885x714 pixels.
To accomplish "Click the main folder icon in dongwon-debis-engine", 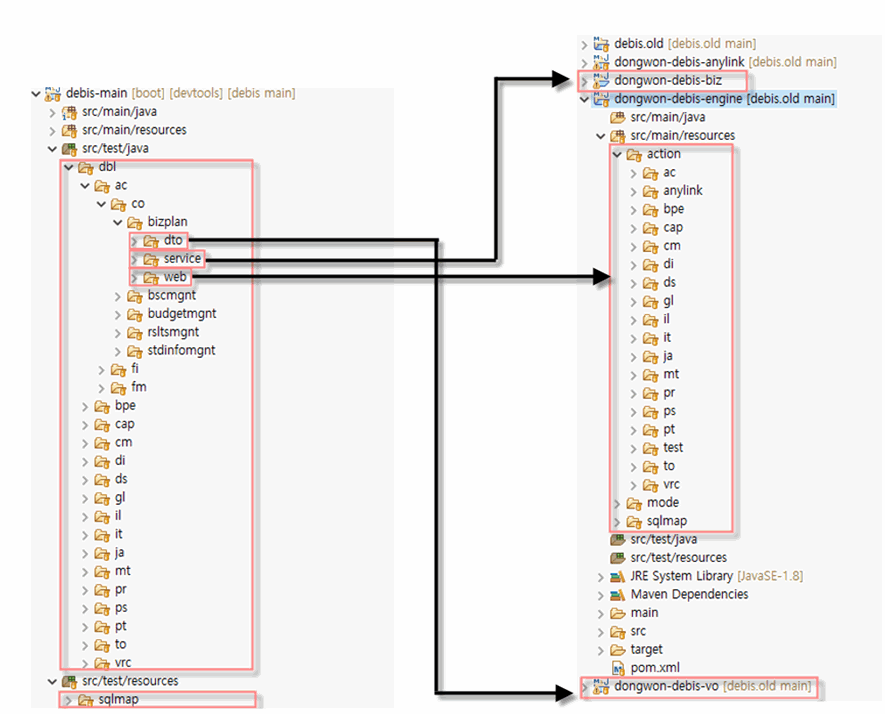I will (618, 614).
